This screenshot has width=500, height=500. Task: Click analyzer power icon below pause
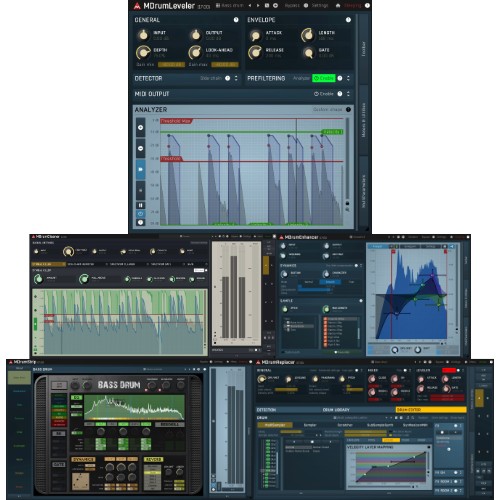141,214
